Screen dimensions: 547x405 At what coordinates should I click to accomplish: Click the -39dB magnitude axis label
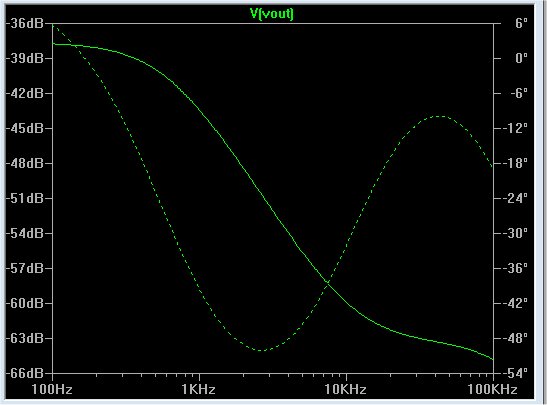coord(25,58)
